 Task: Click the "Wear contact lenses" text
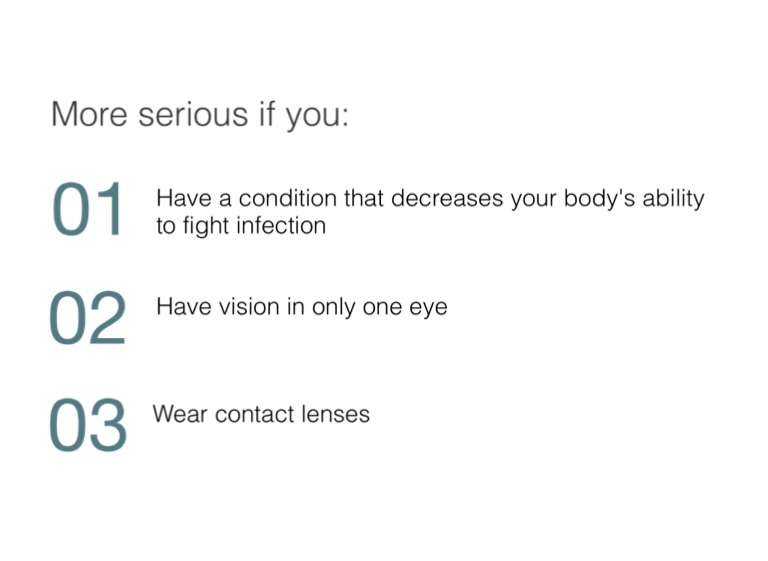click(x=261, y=414)
